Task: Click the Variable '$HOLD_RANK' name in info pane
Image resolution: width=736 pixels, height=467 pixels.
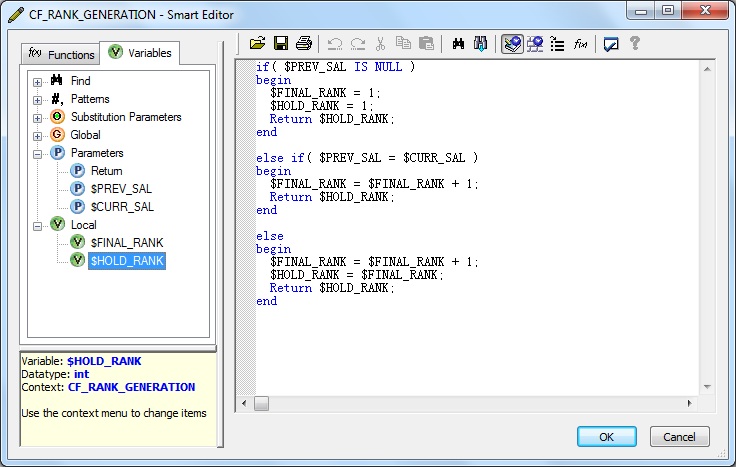Action: pos(104,361)
